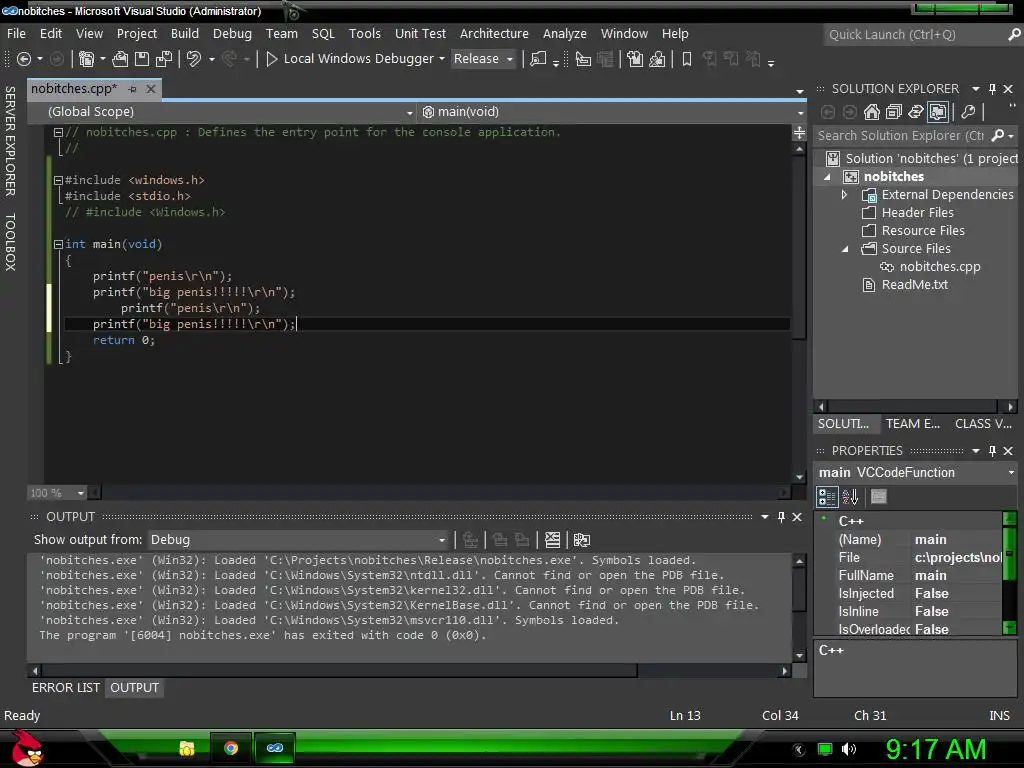The image size is (1024, 768).
Task: Start debugging with the green play arrow
Action: click(272, 59)
